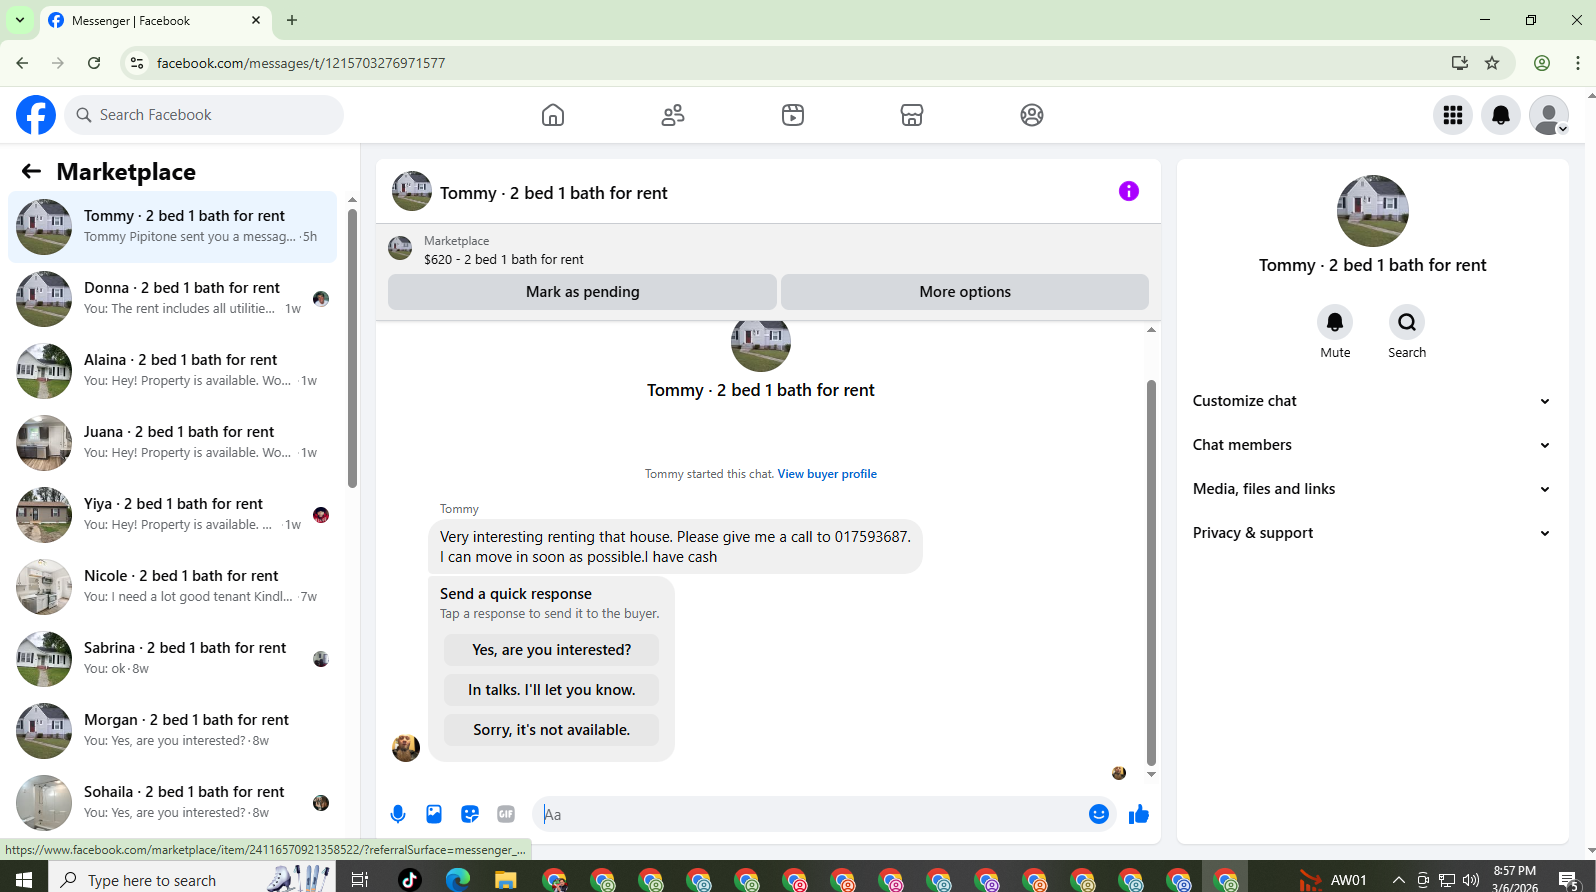Open conversation information purple icon

(x=1129, y=191)
